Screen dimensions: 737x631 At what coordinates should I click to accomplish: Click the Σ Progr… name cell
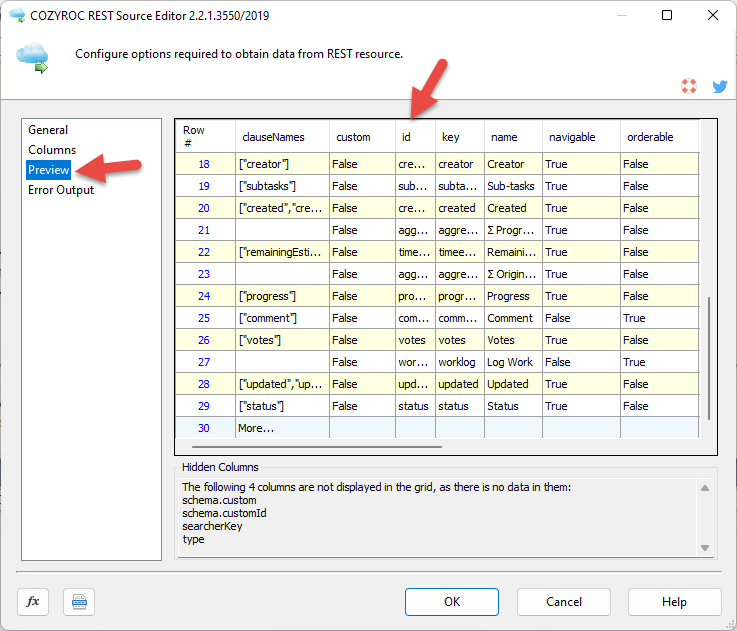tap(513, 230)
